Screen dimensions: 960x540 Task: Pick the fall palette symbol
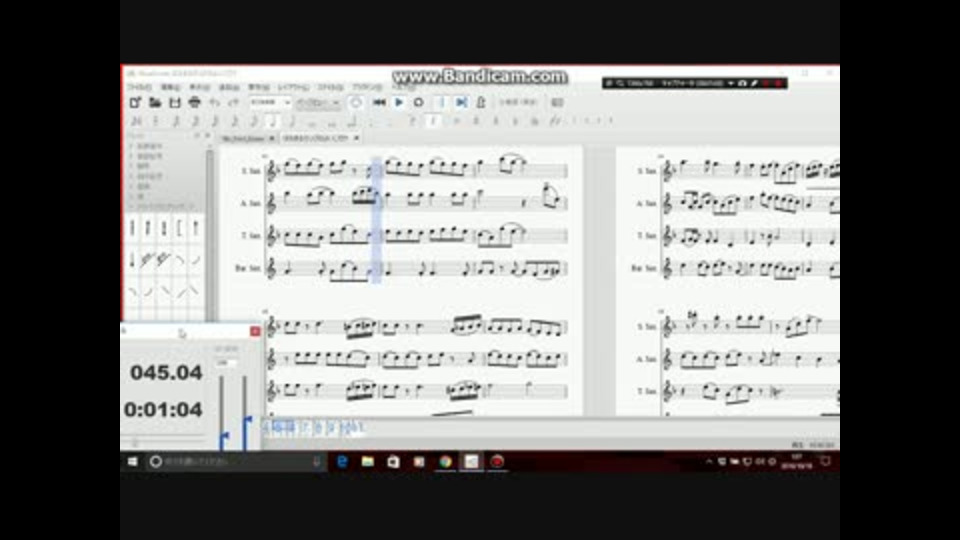[x=180, y=260]
